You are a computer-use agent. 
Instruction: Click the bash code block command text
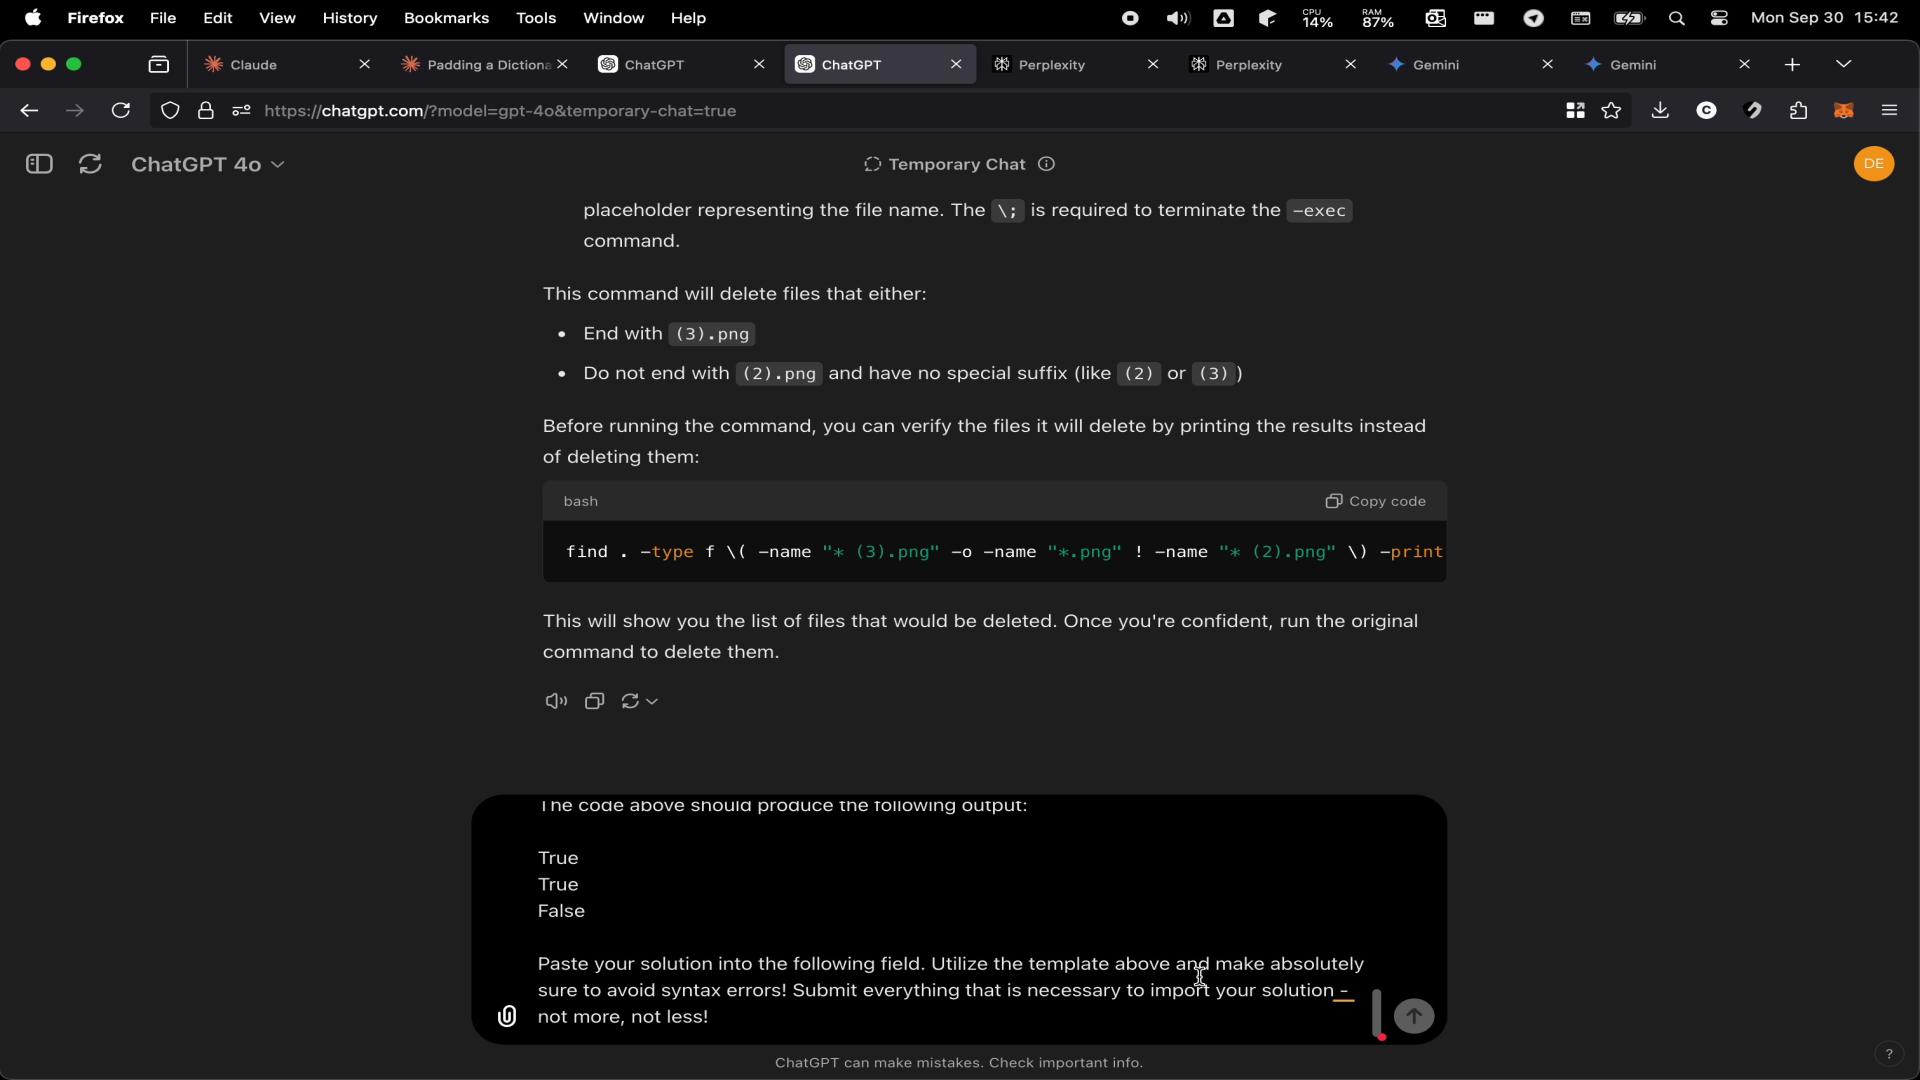pyautogui.click(x=1004, y=552)
